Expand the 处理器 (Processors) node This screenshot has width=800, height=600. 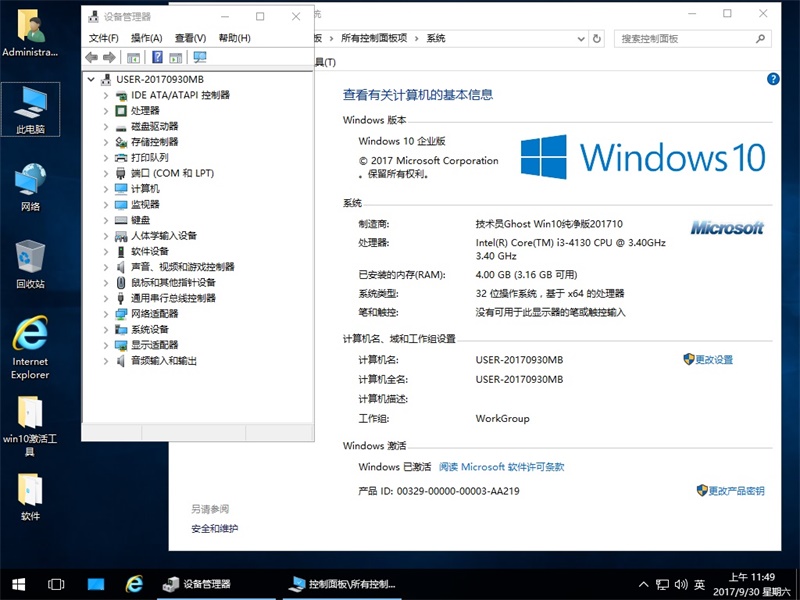pyautogui.click(x=106, y=110)
